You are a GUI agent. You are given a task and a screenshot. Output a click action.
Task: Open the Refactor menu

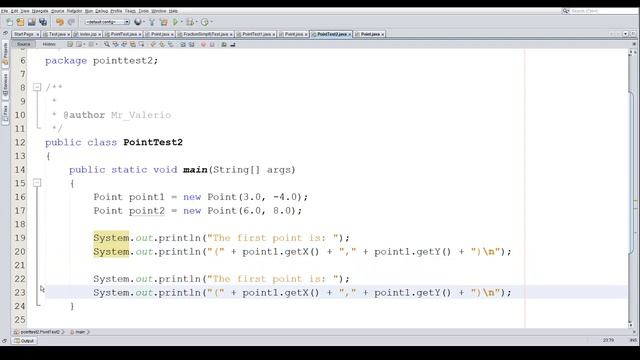coord(74,11)
